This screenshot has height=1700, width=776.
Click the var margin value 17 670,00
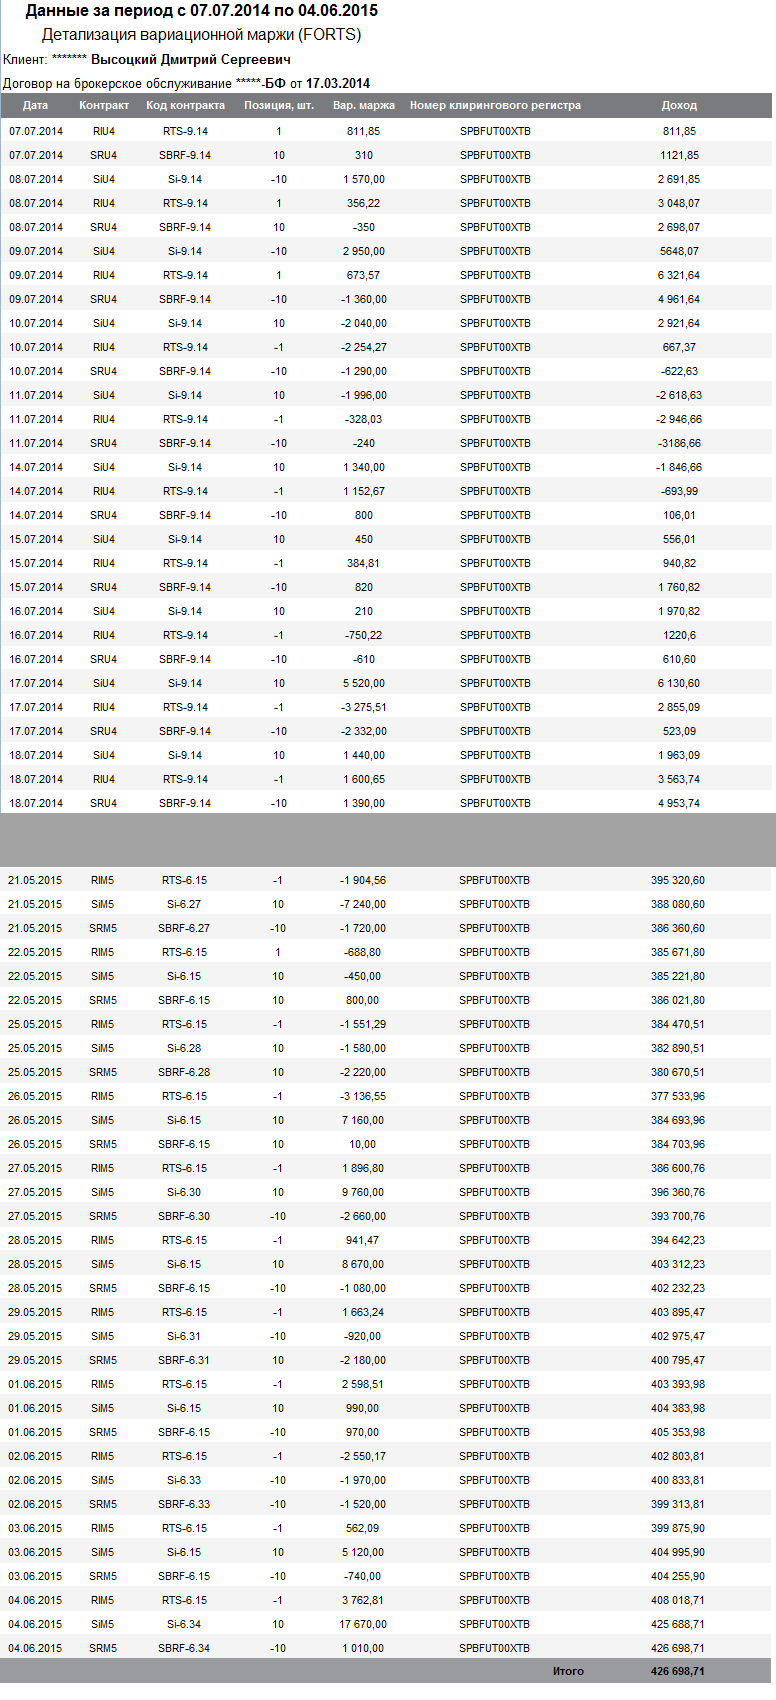tap(363, 1624)
